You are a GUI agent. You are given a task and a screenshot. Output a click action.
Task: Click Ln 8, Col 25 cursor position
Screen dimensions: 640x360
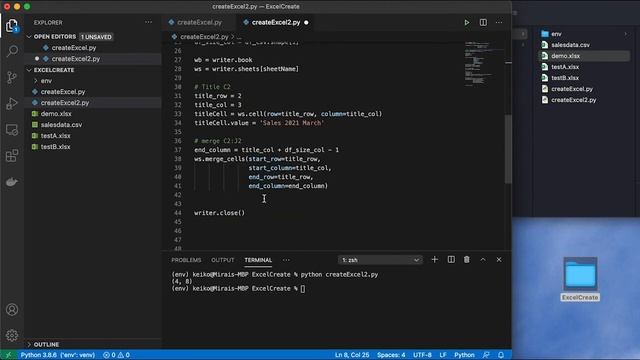352,355
